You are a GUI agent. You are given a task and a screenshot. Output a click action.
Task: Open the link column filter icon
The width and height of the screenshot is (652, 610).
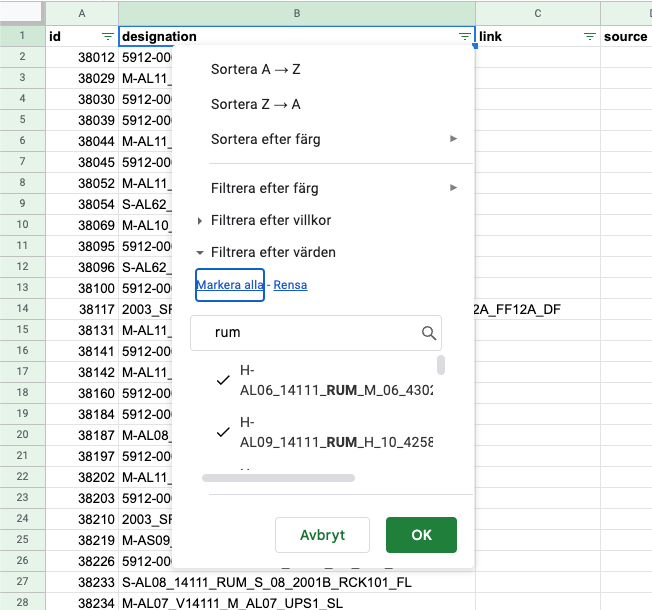pyautogui.click(x=590, y=37)
